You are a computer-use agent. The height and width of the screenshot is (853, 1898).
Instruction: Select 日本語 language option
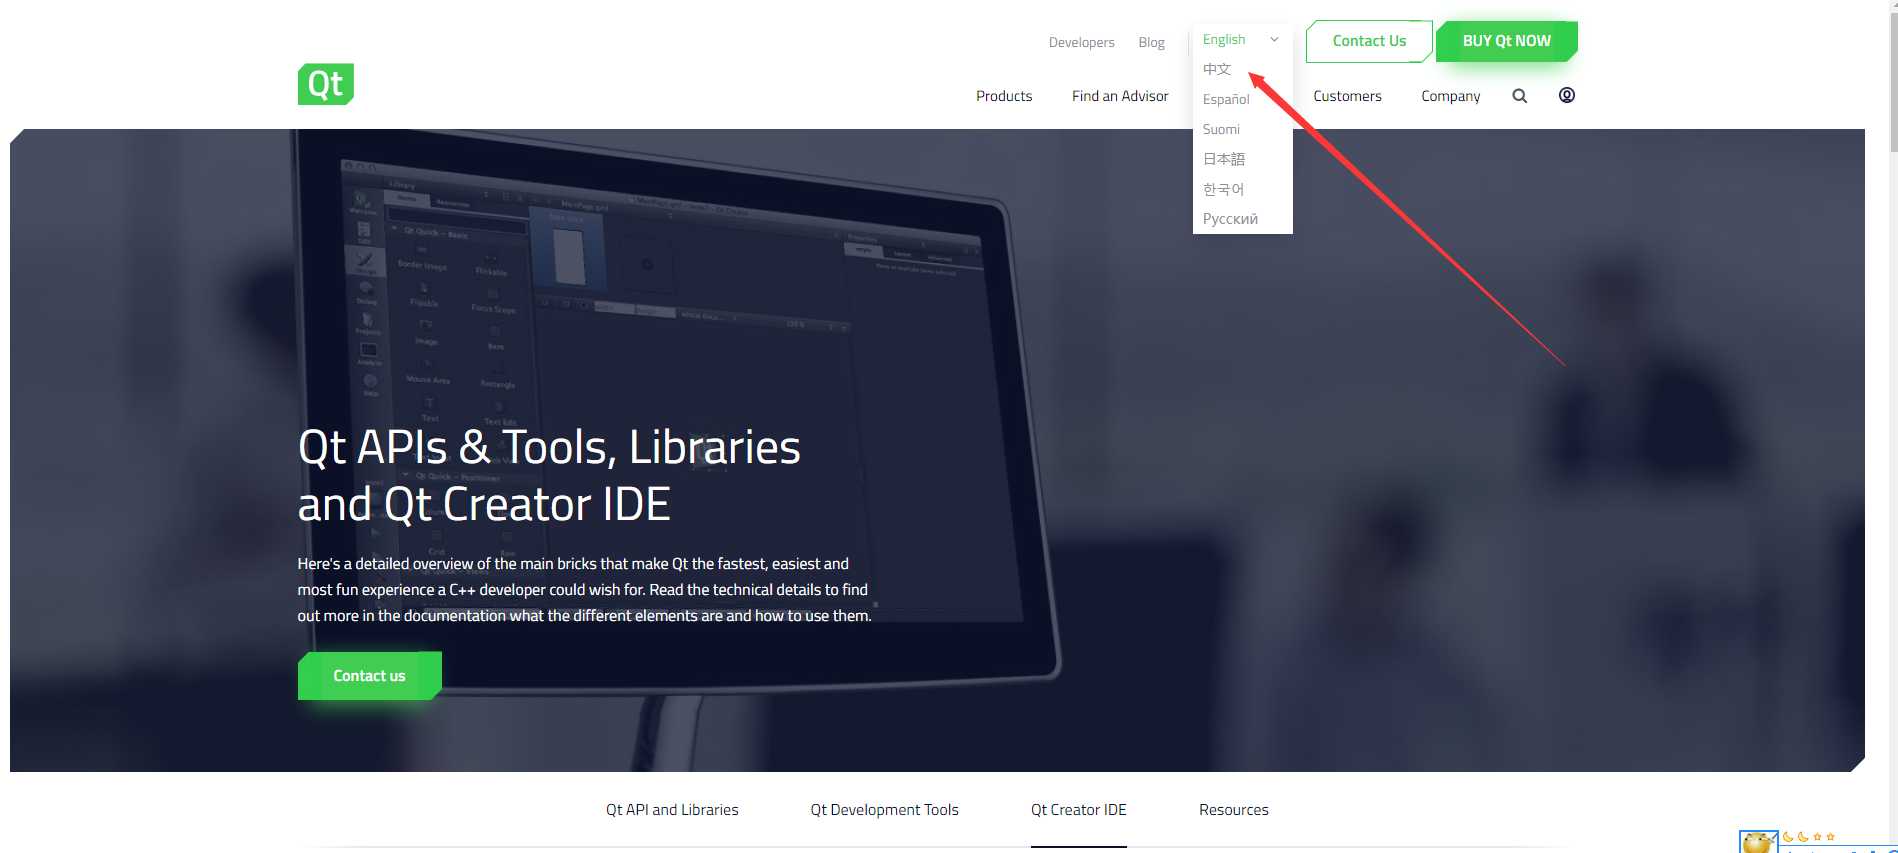click(x=1224, y=159)
